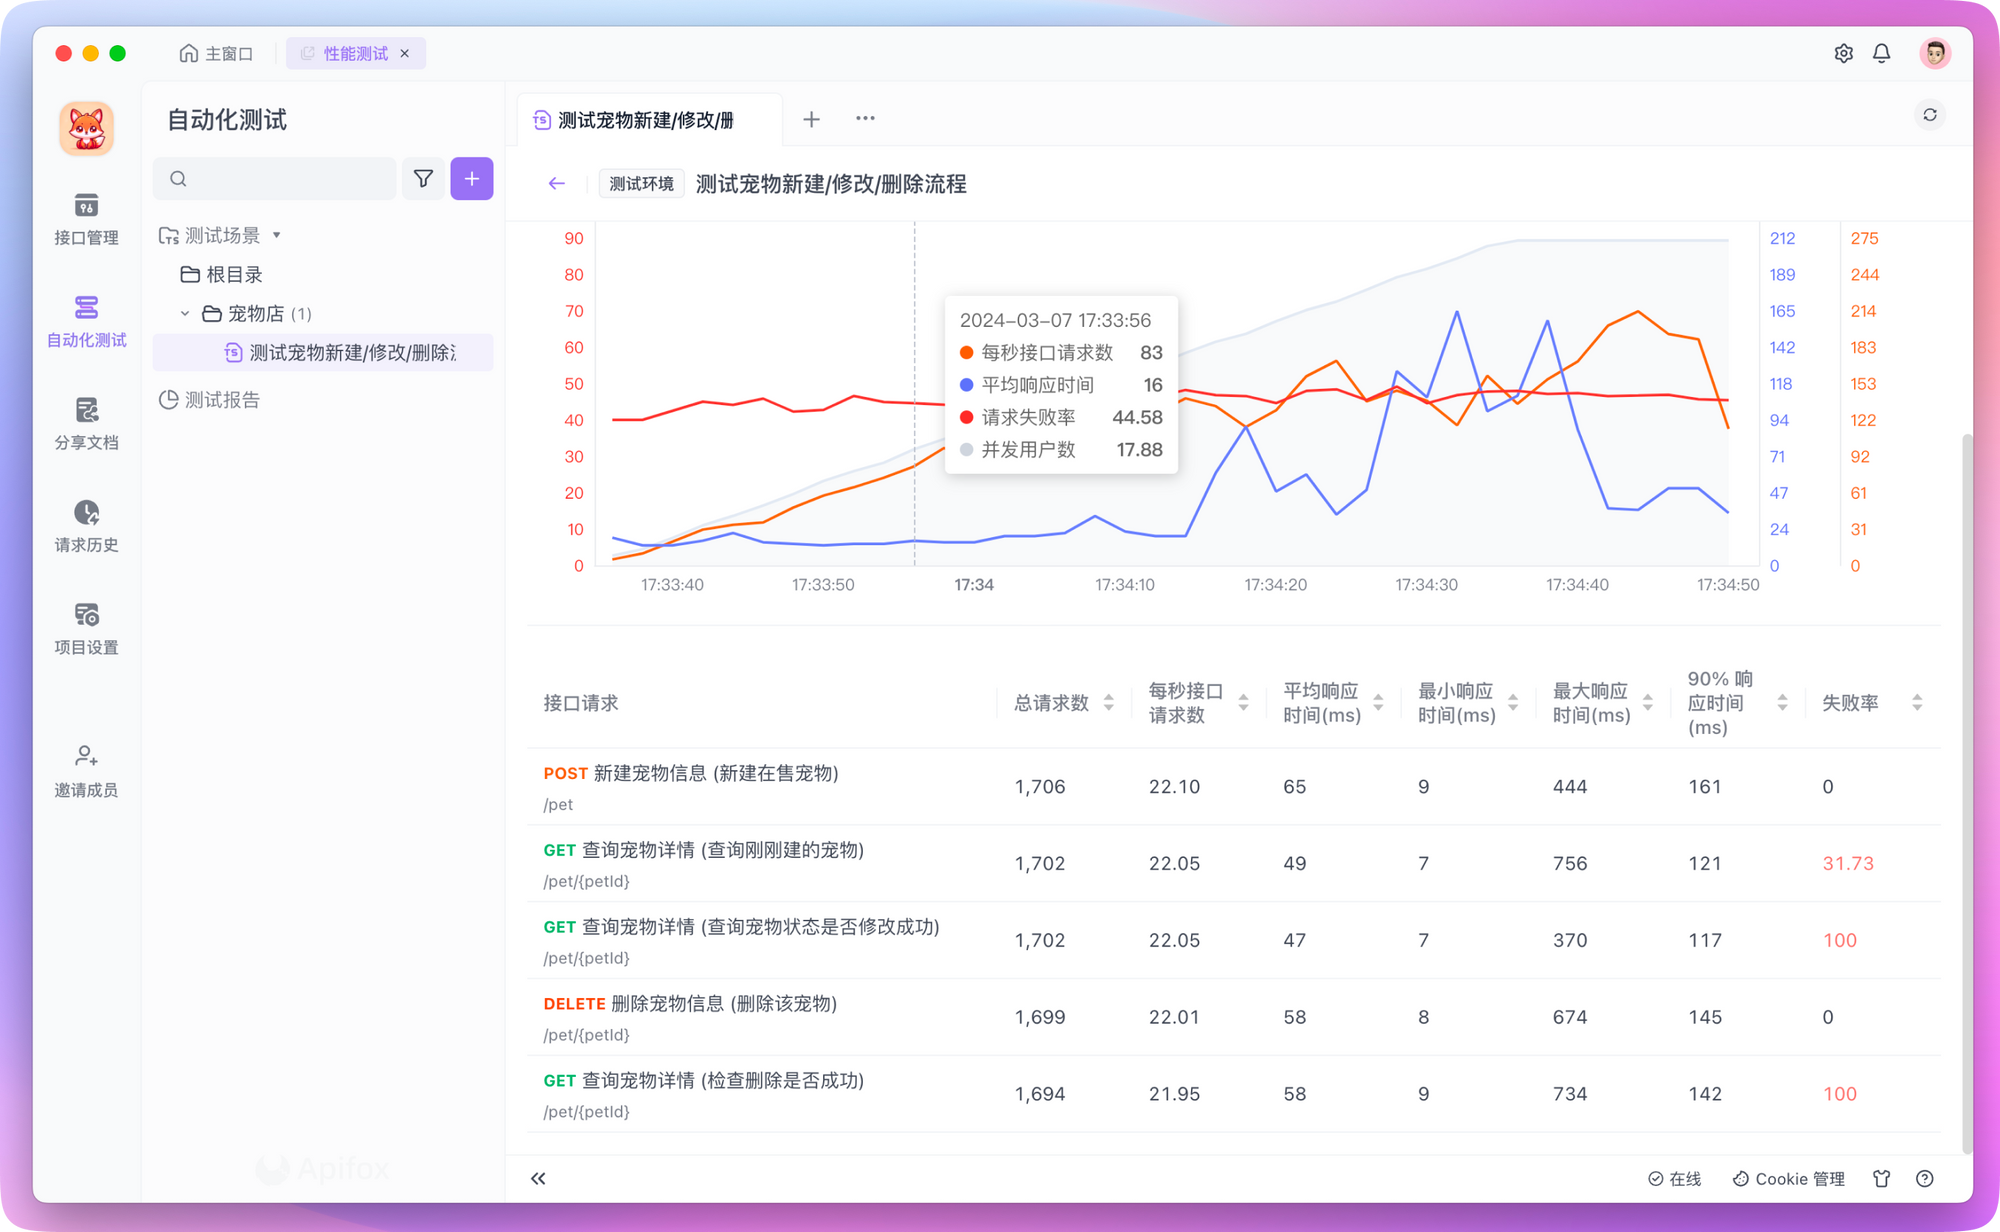Click the purple plus add button
This screenshot has height=1232, width=2000.
(472, 179)
